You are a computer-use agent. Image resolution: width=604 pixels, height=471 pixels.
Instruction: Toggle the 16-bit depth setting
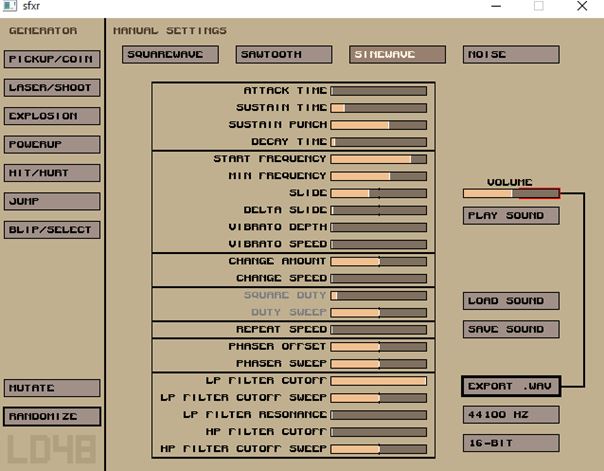pos(511,442)
